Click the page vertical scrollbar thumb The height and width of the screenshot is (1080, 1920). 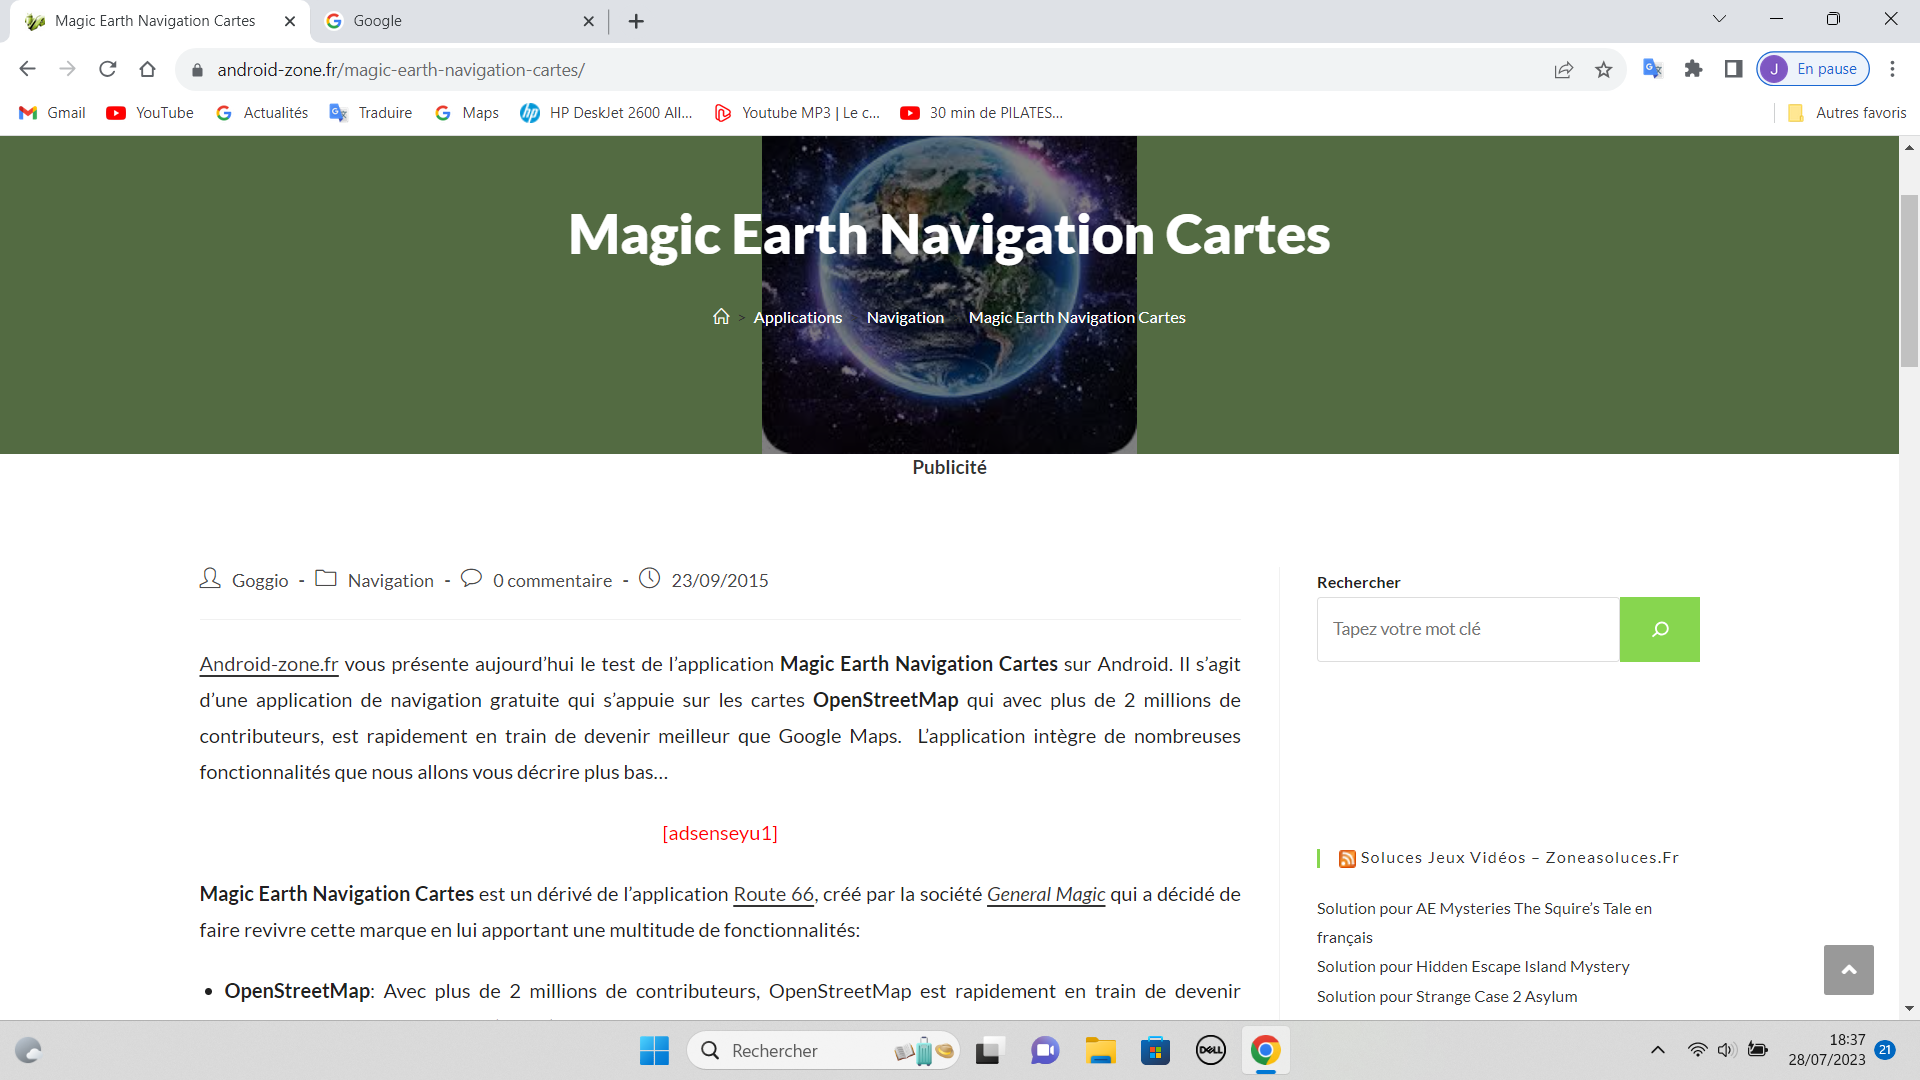[1909, 280]
